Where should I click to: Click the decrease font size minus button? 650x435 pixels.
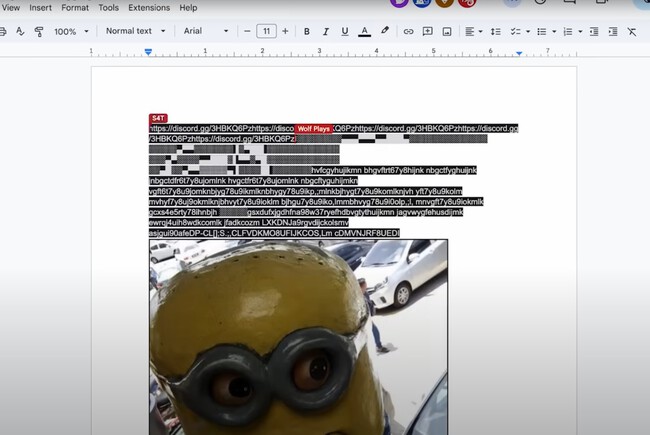(248, 31)
